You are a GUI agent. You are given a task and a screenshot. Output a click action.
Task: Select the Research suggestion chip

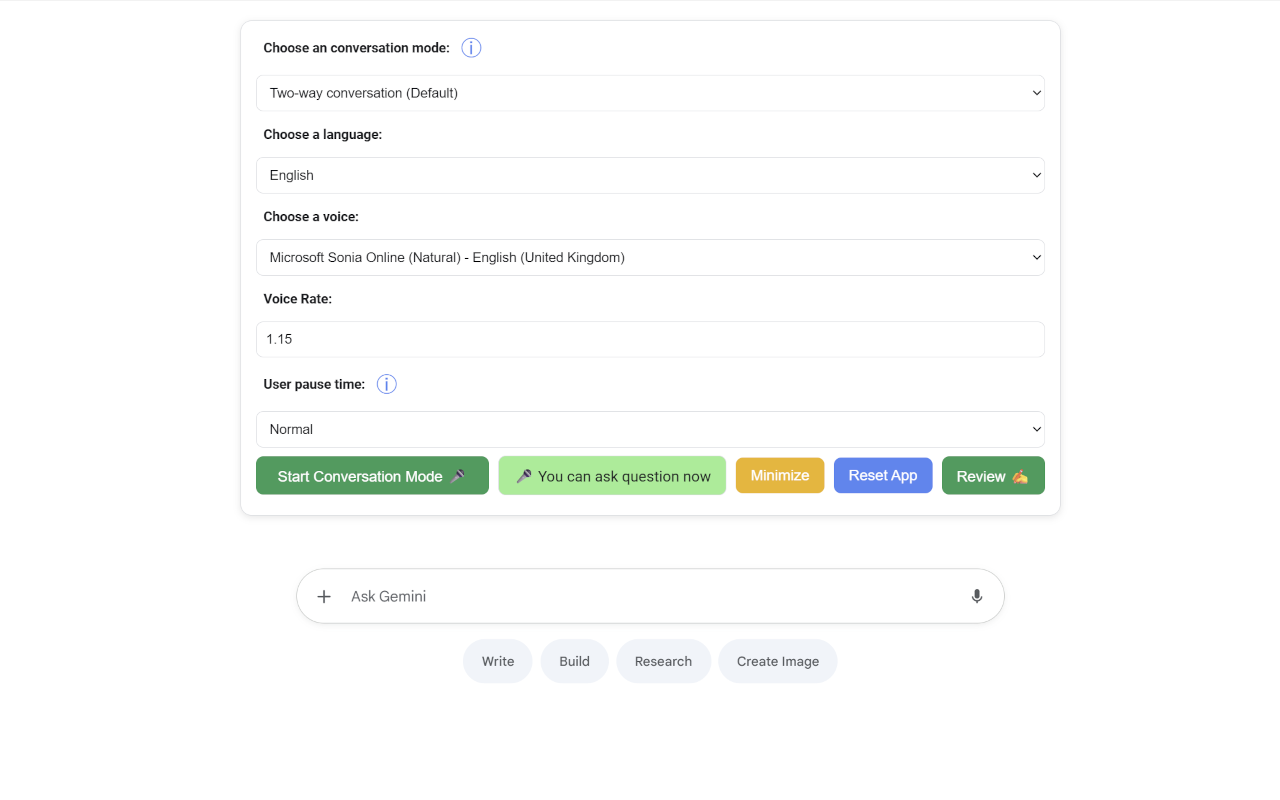click(663, 661)
